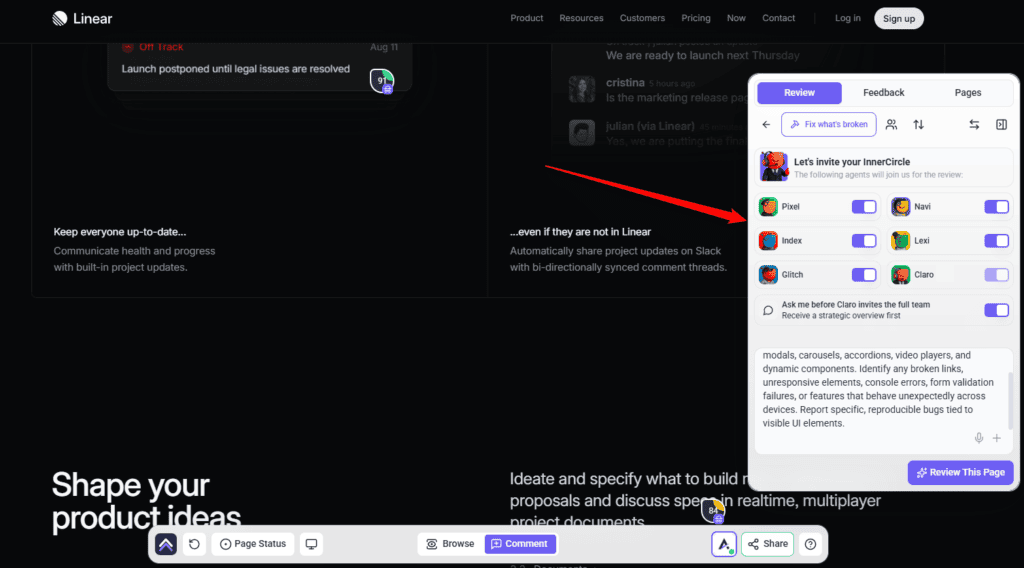Open the Product menu
Viewport: 1024px width, 568px height.
point(526,18)
